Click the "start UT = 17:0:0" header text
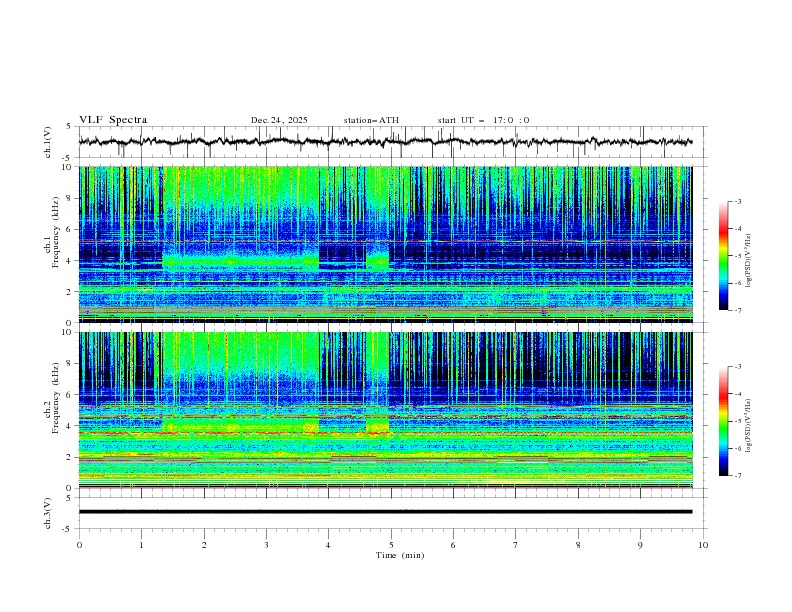 point(483,120)
